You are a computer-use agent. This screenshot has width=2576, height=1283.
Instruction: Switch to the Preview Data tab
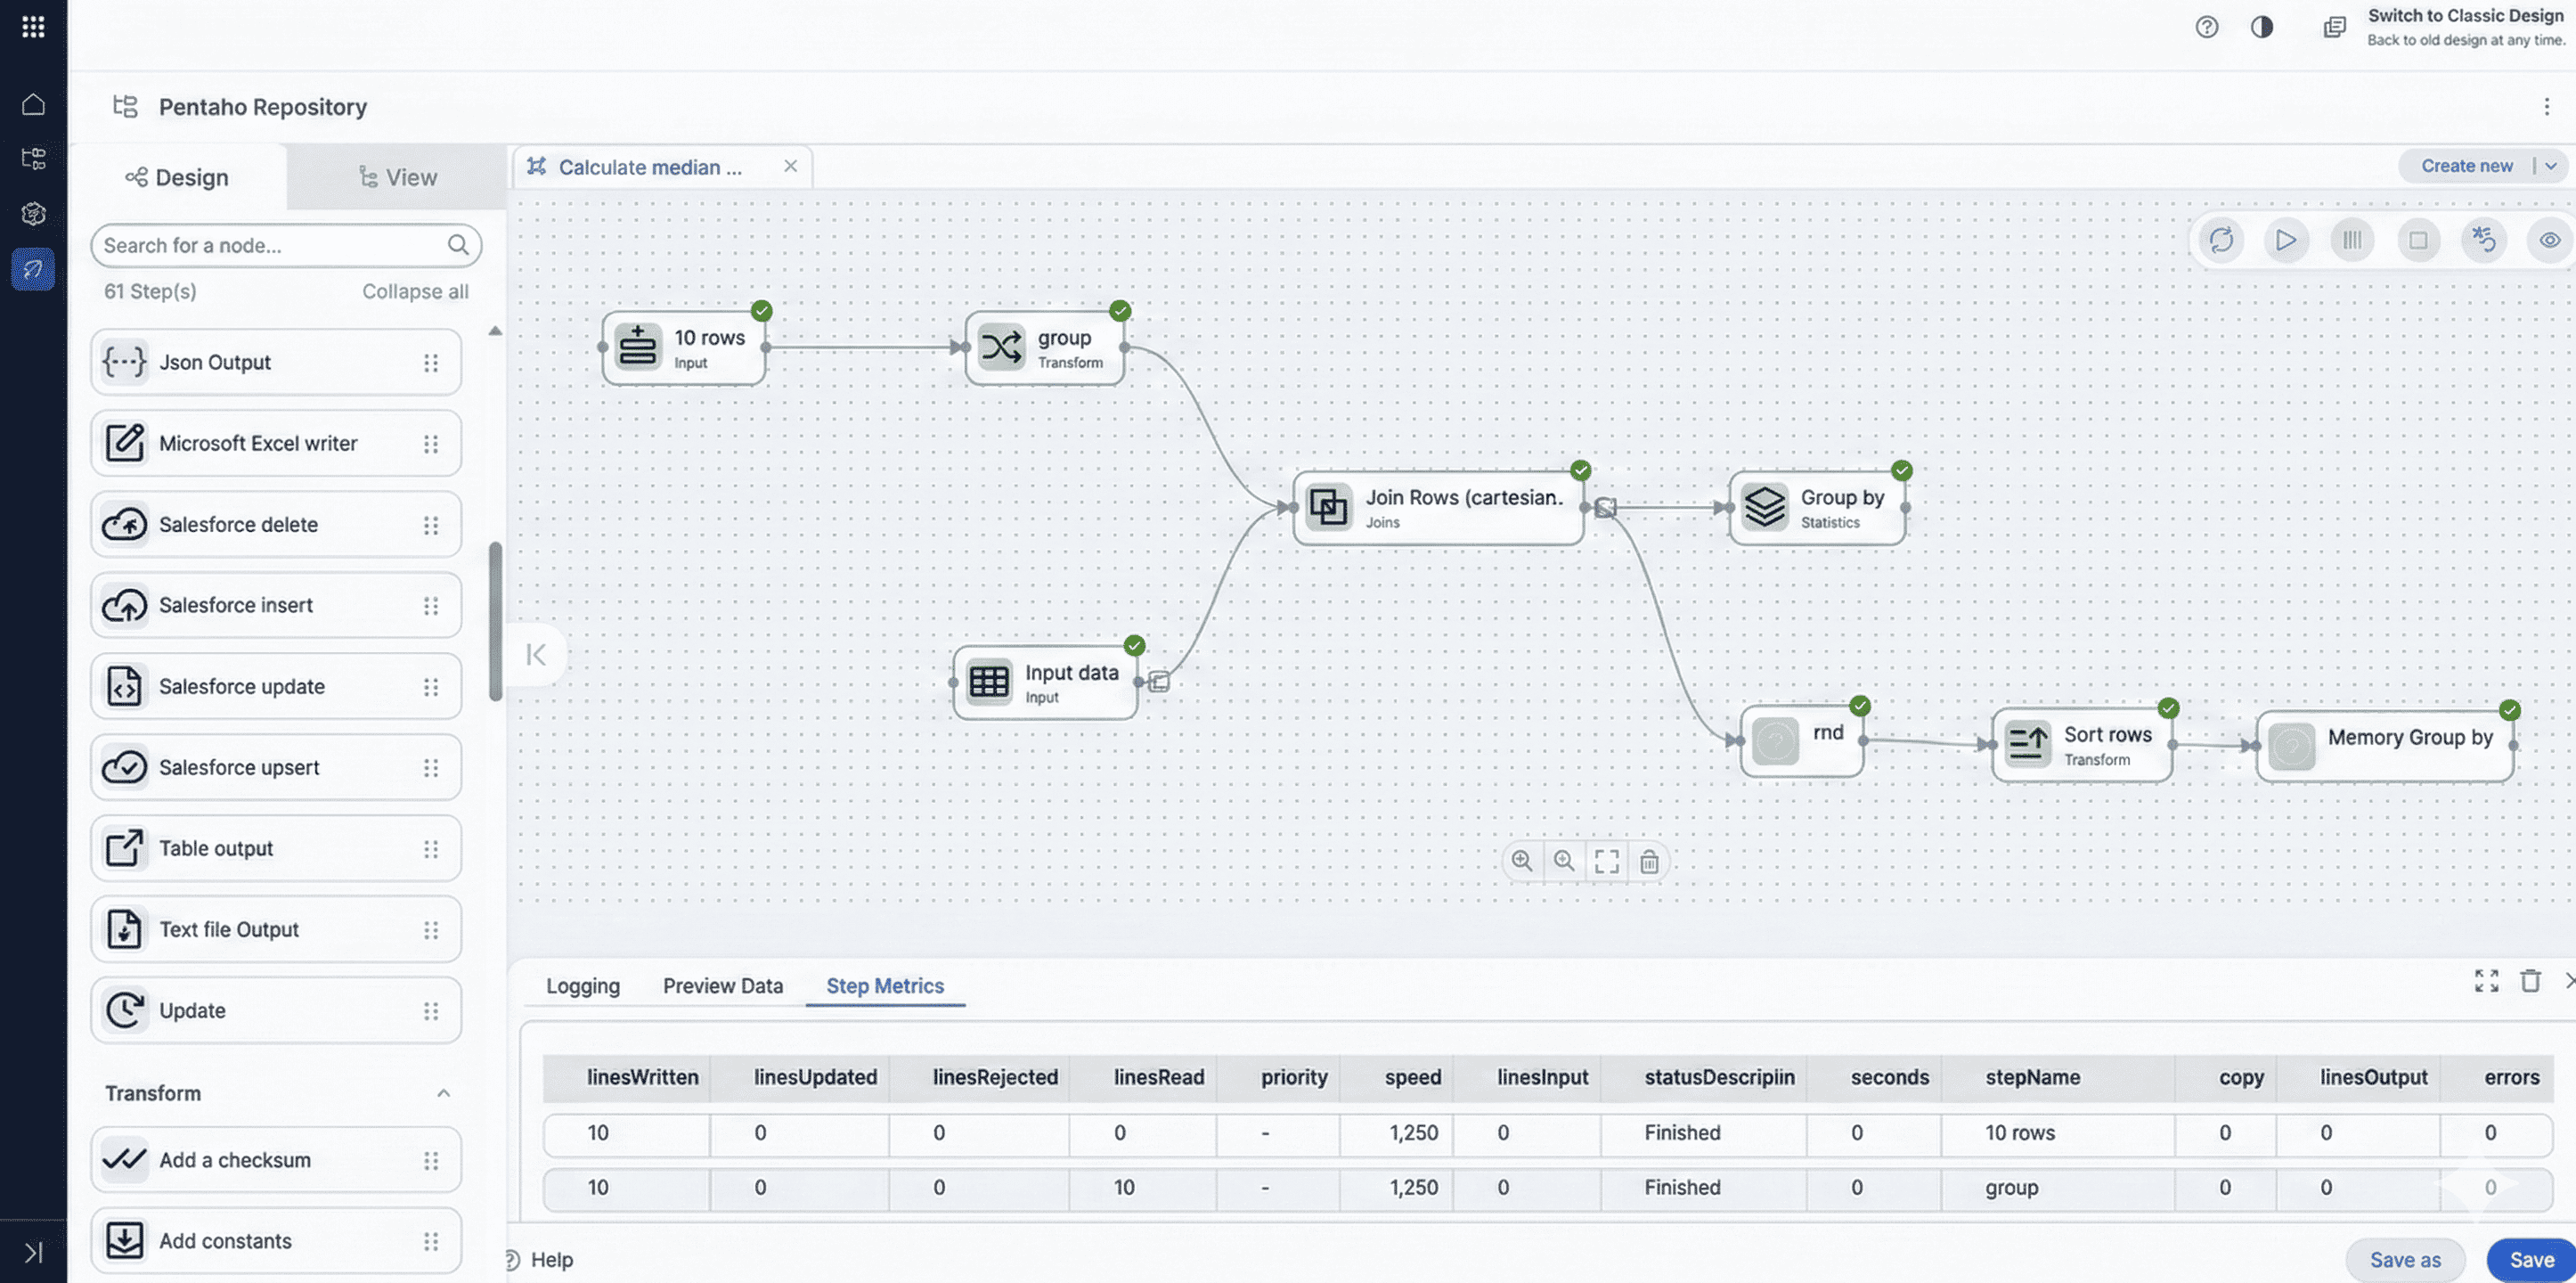pyautogui.click(x=722, y=985)
